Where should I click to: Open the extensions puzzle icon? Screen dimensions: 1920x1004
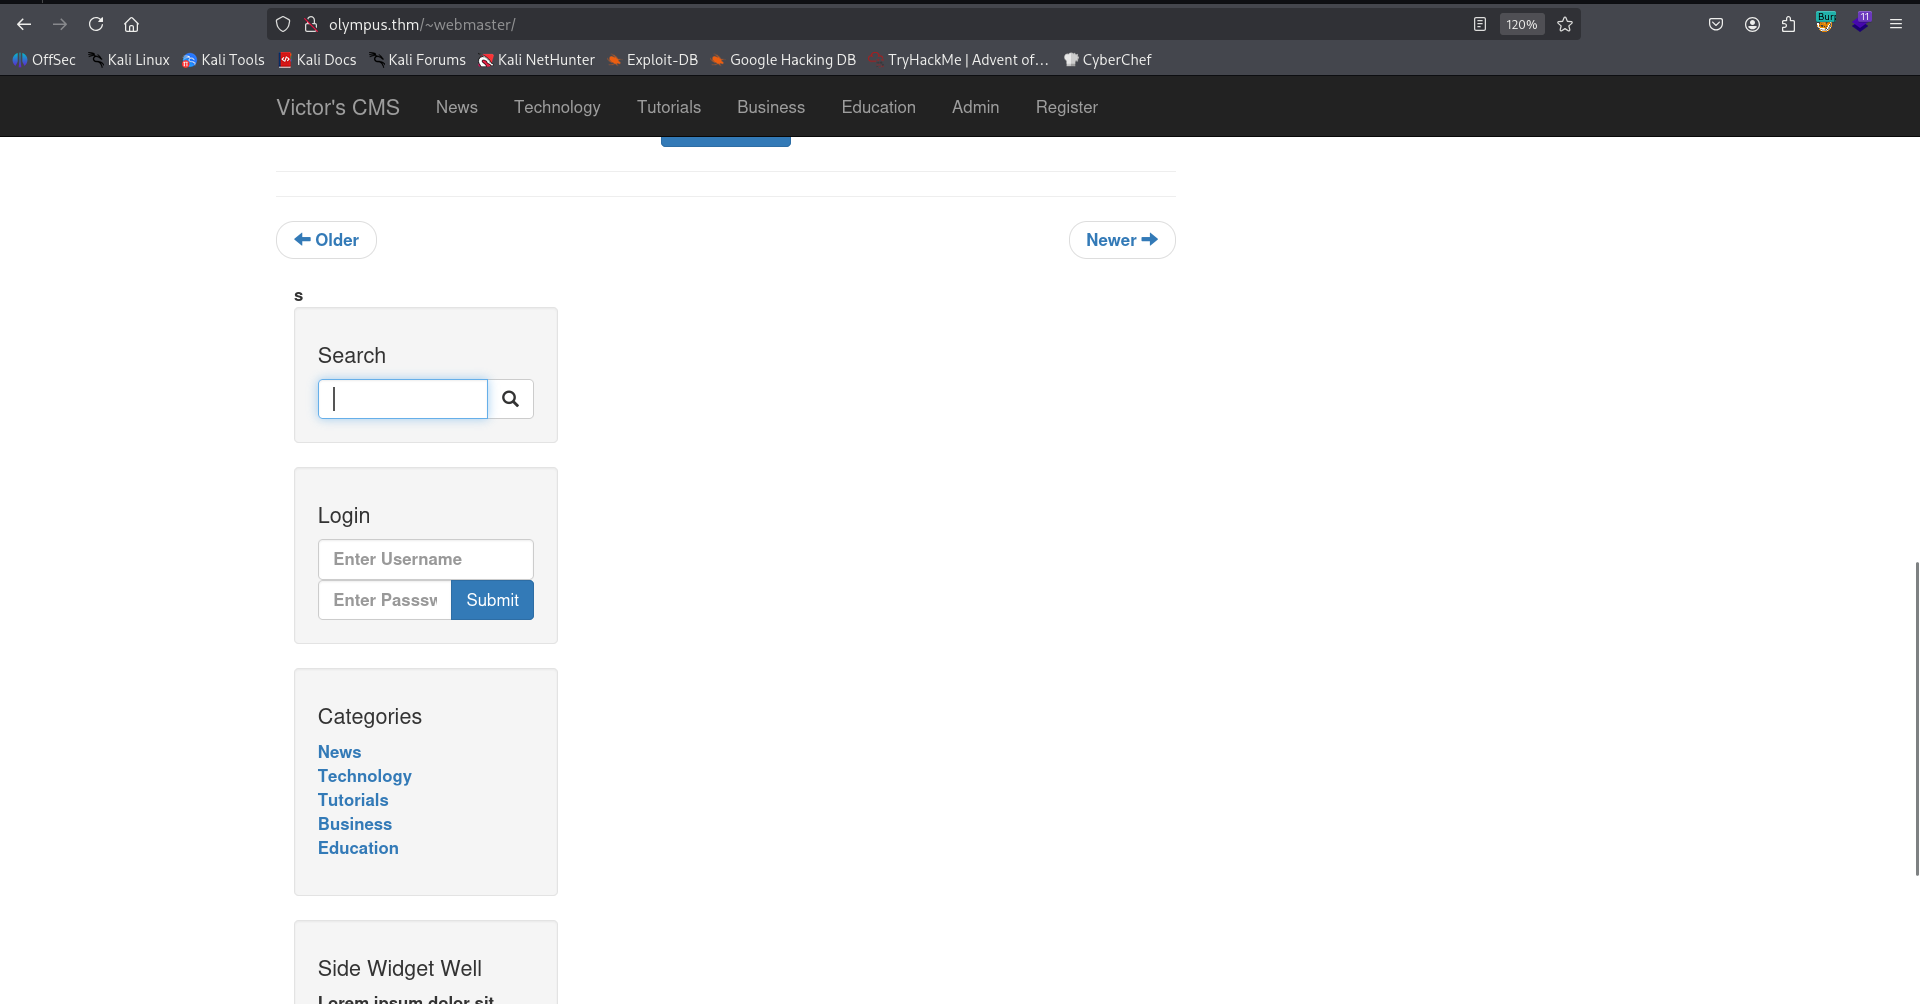point(1788,24)
